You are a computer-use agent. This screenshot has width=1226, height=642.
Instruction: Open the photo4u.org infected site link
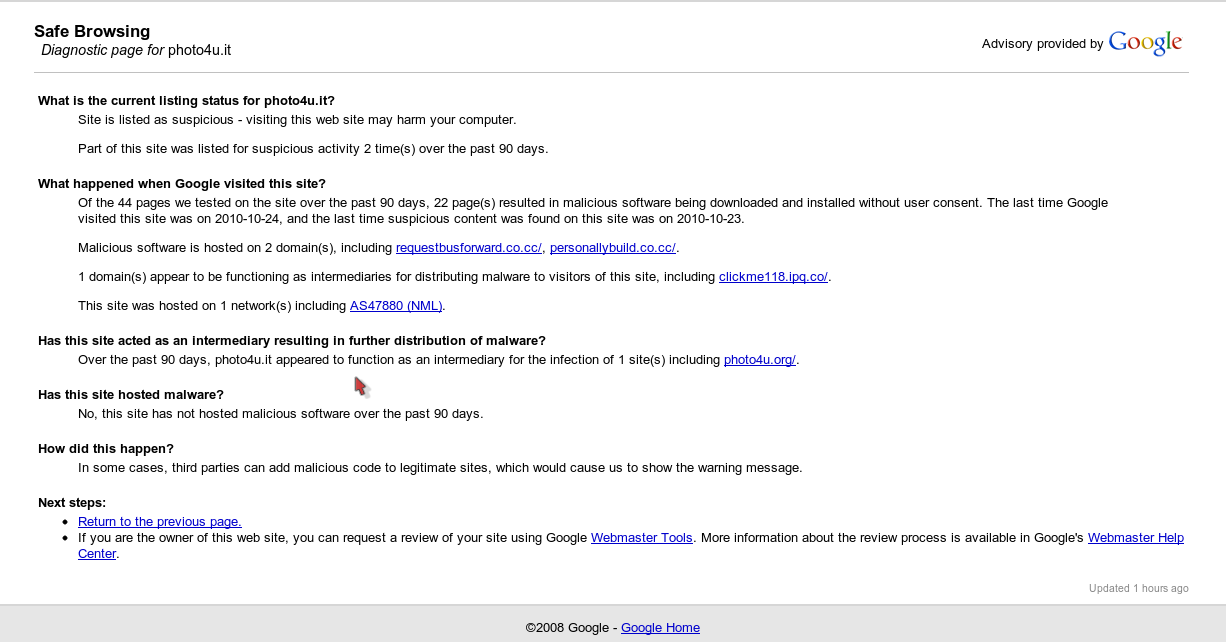(758, 359)
